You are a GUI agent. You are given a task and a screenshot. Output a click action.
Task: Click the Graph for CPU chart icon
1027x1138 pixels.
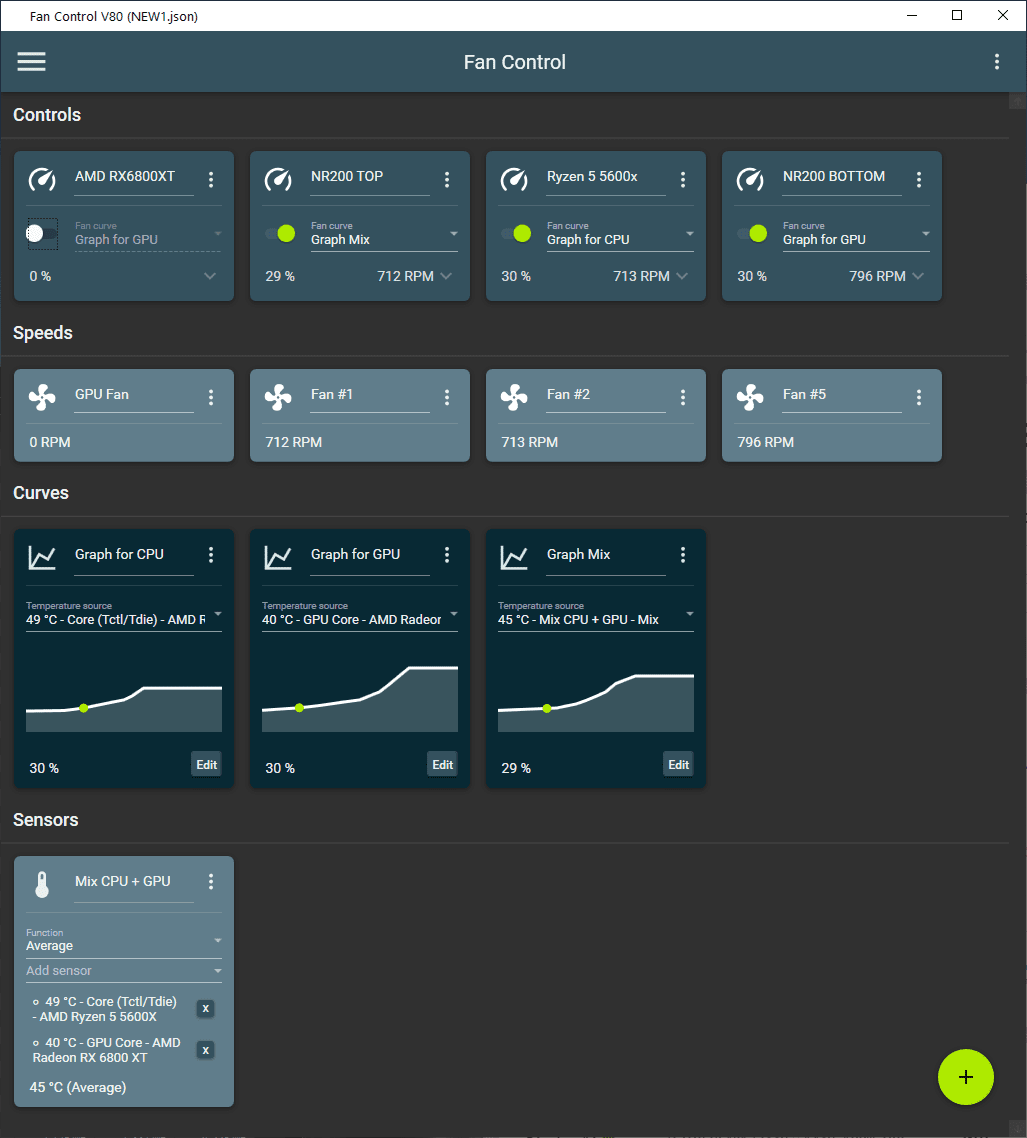point(42,557)
